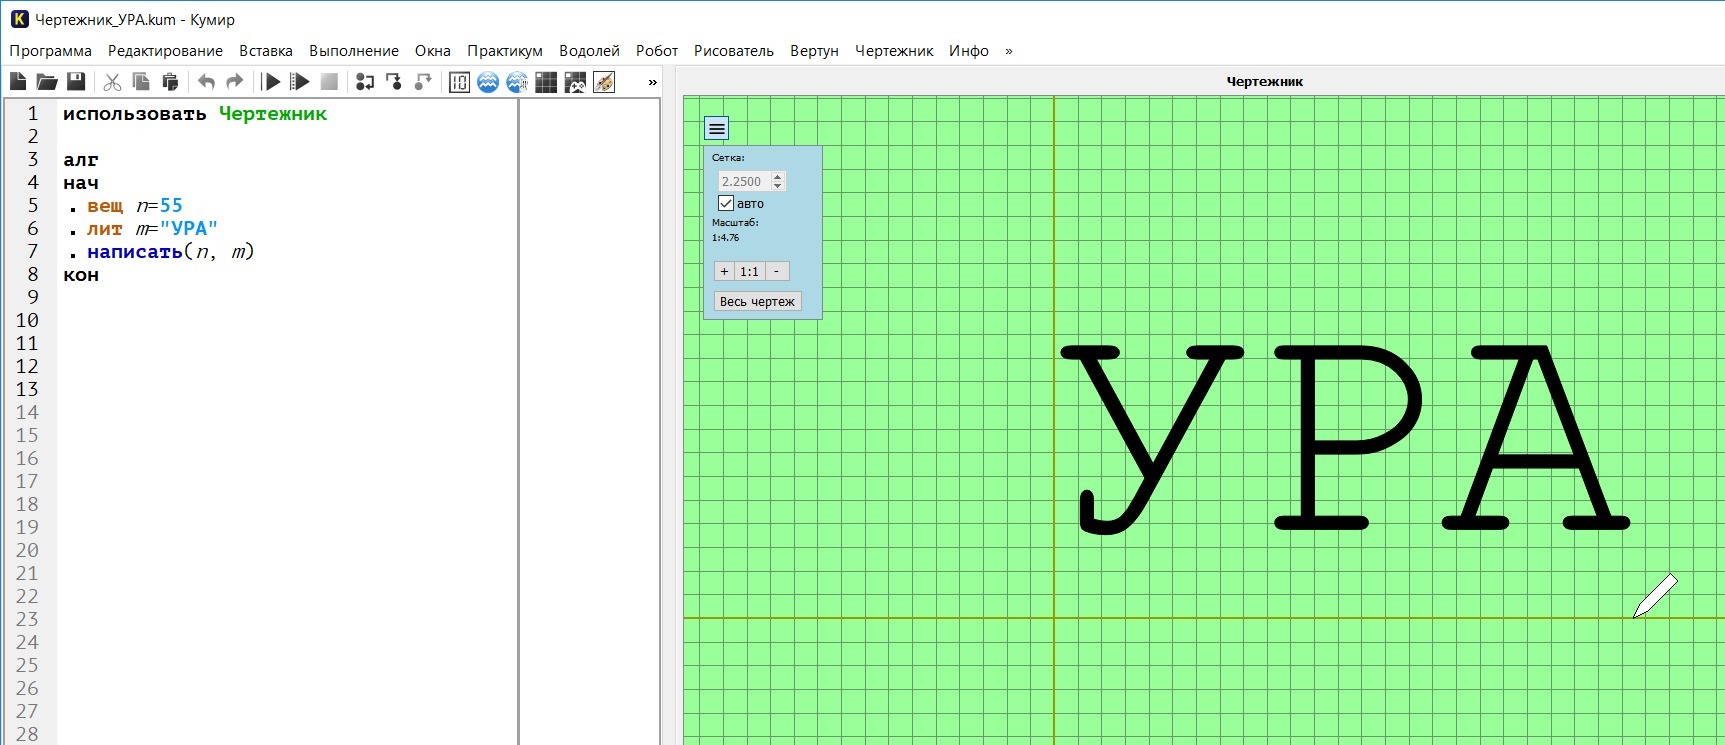Click the 'нач' keyword line
The width and height of the screenshot is (1725, 745).
[81, 183]
